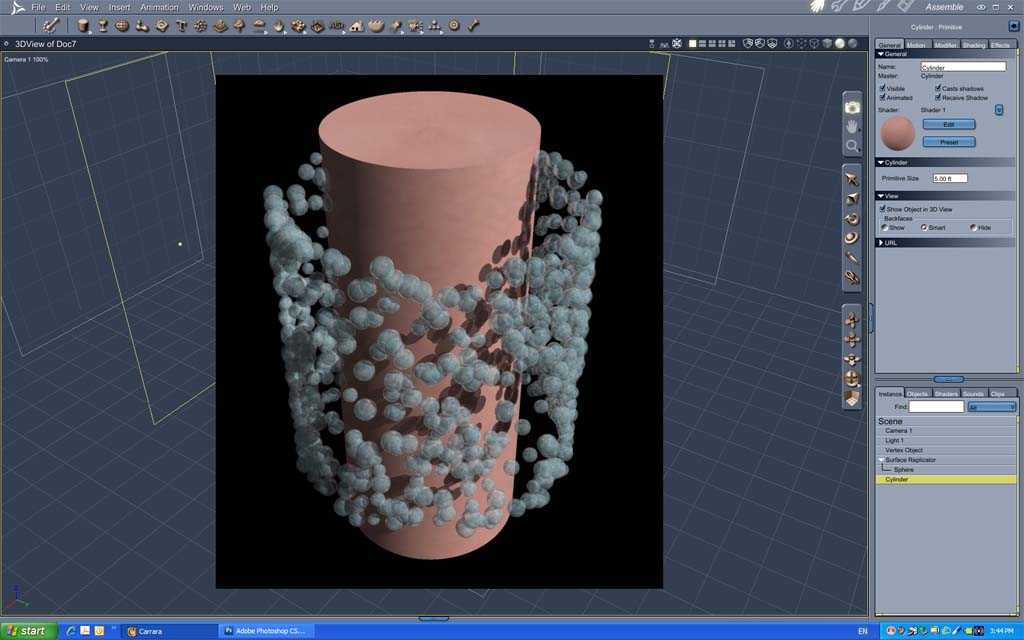Switch to the Shaders tab in browser
The width and height of the screenshot is (1024, 640).
click(946, 394)
